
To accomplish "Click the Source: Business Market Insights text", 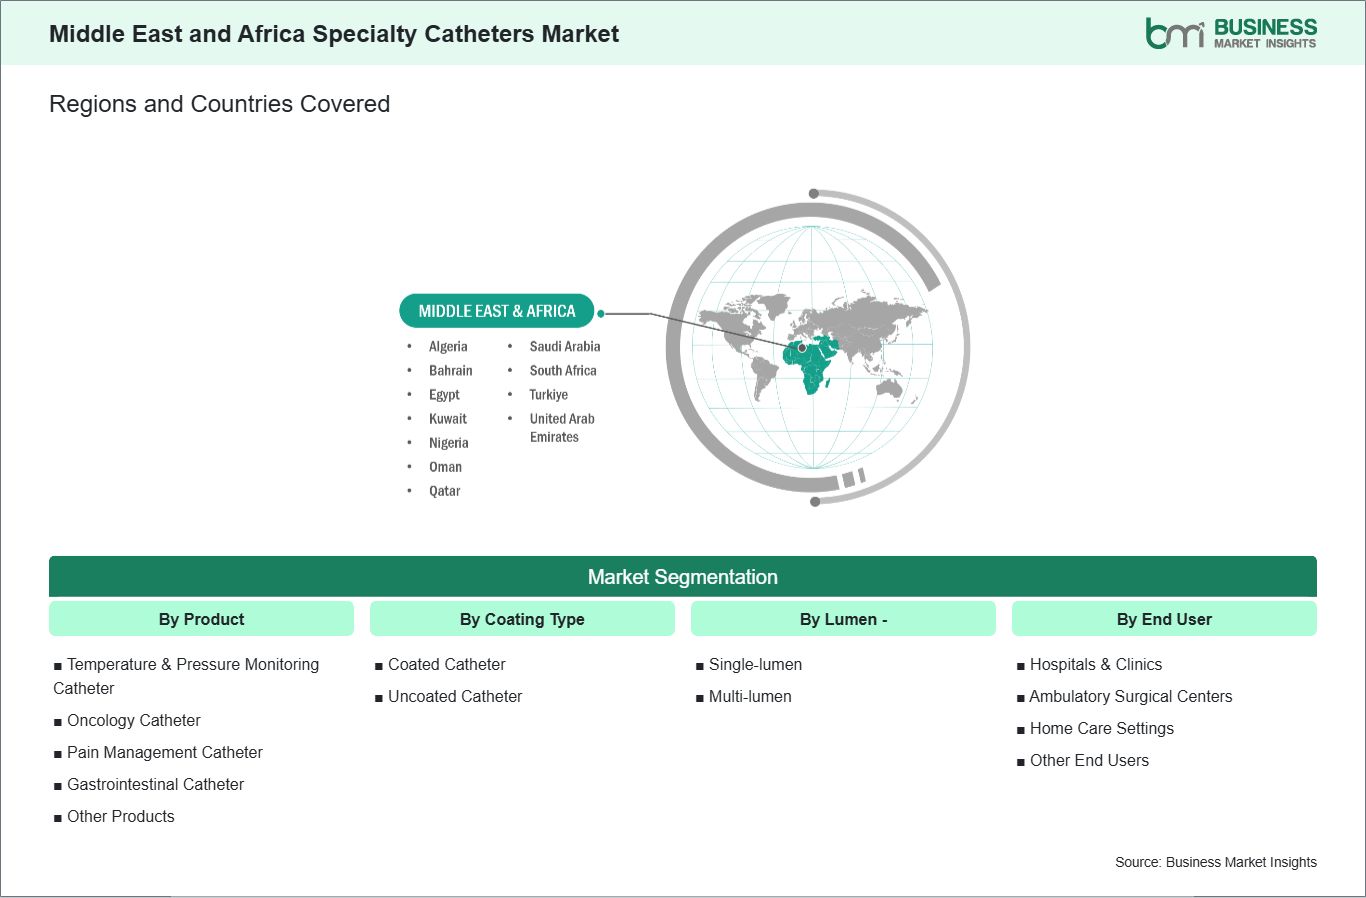I will point(1215,862).
